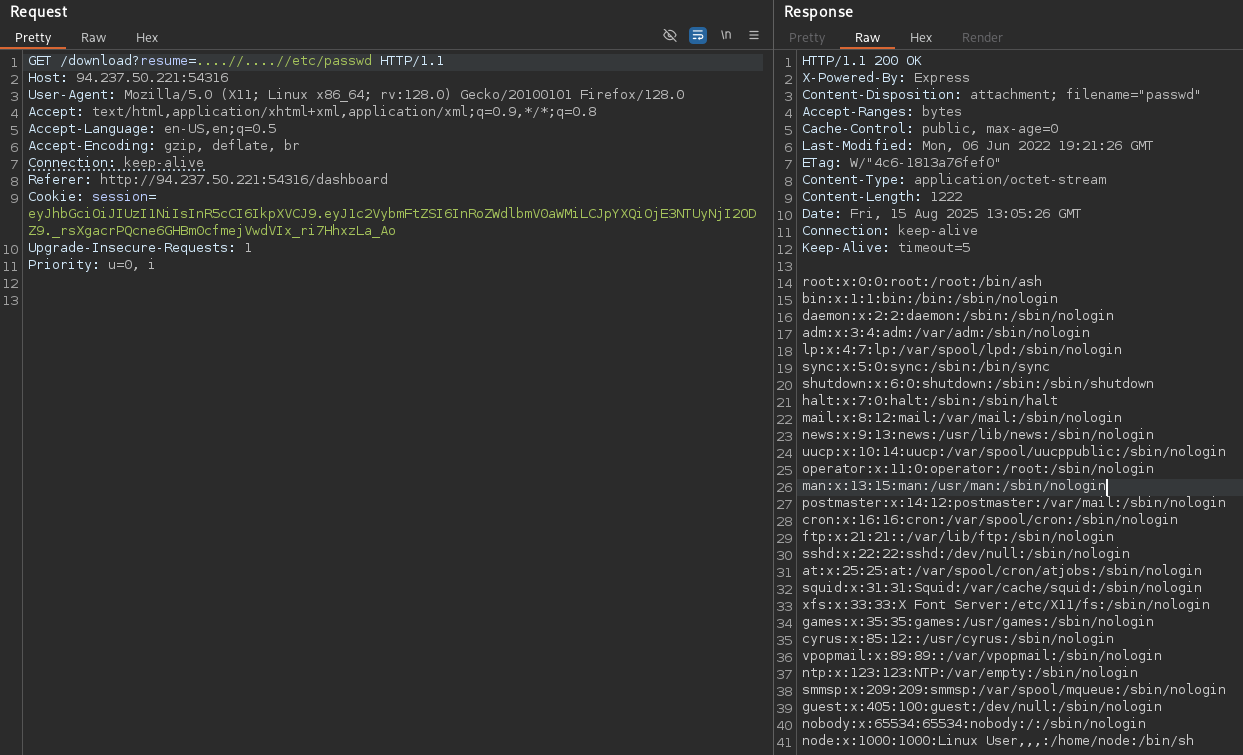Click the postmaster:x:14:12 passwd entry
This screenshot has width=1243, height=755.
[x=1014, y=503]
